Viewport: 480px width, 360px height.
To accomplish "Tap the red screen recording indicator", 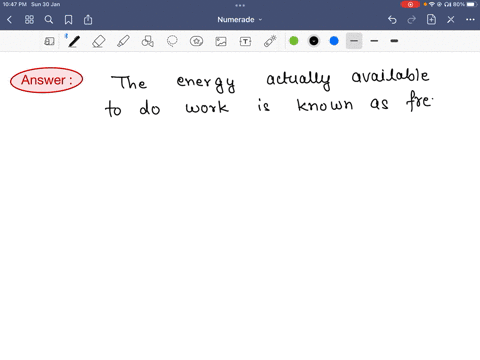I will click(410, 4).
